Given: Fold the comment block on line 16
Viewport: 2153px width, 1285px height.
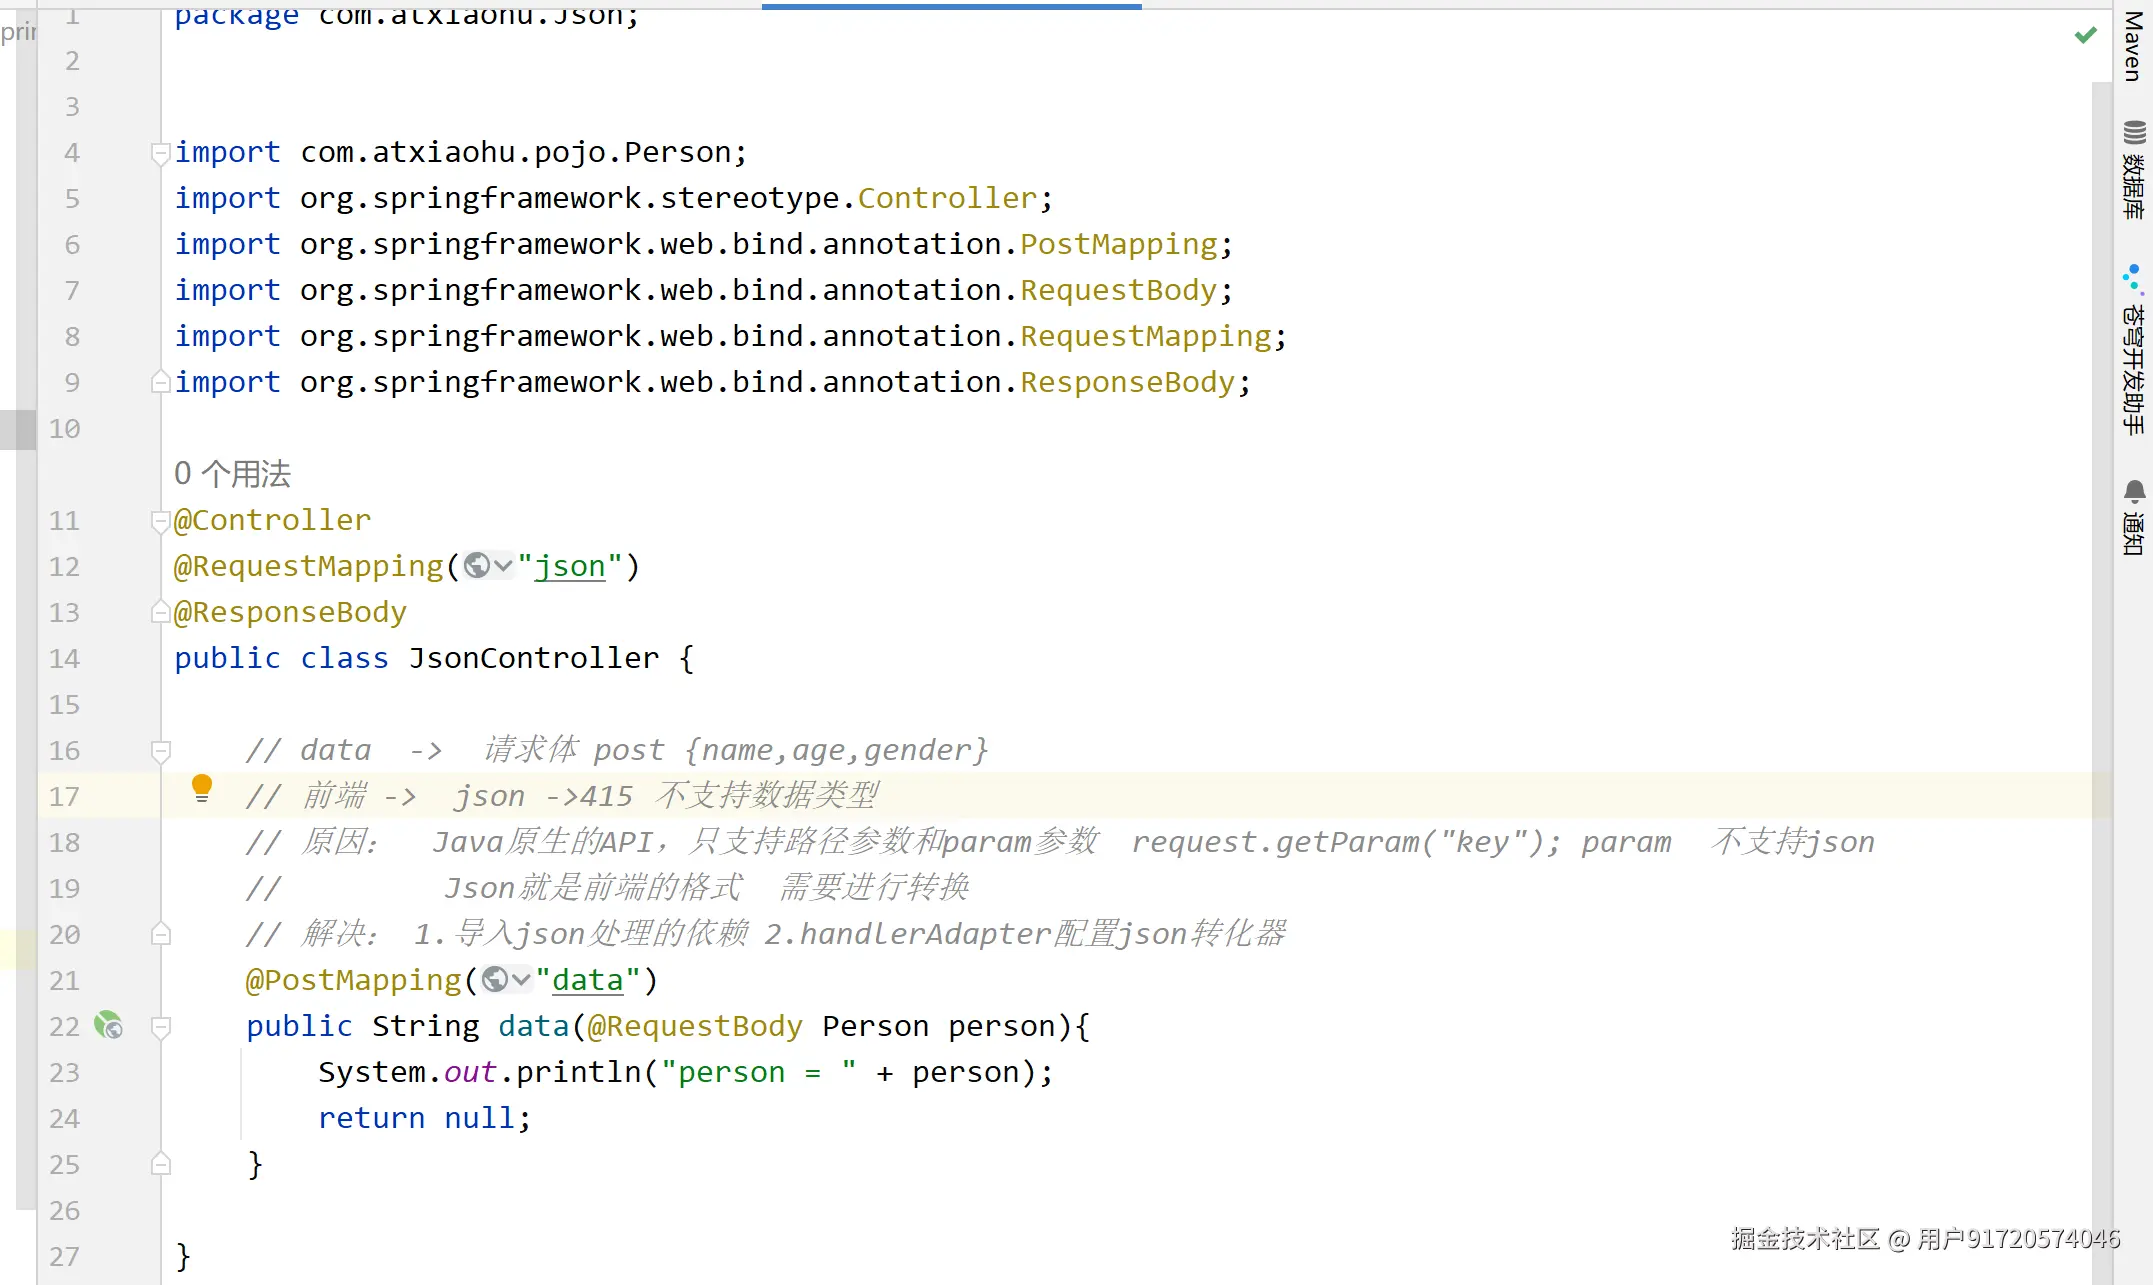Looking at the screenshot, I should tap(160, 751).
